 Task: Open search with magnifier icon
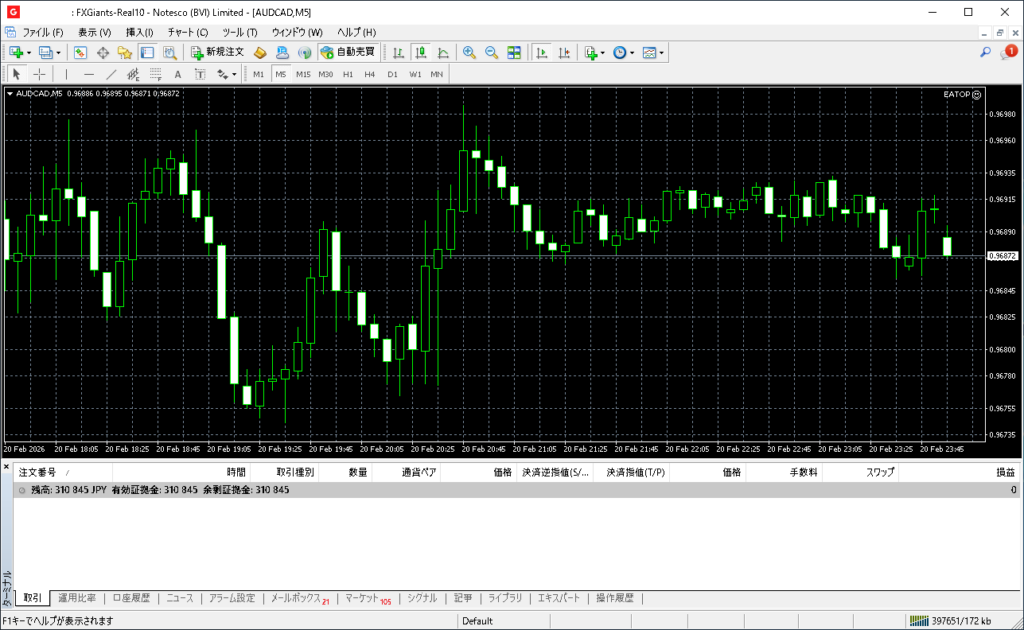coord(986,52)
